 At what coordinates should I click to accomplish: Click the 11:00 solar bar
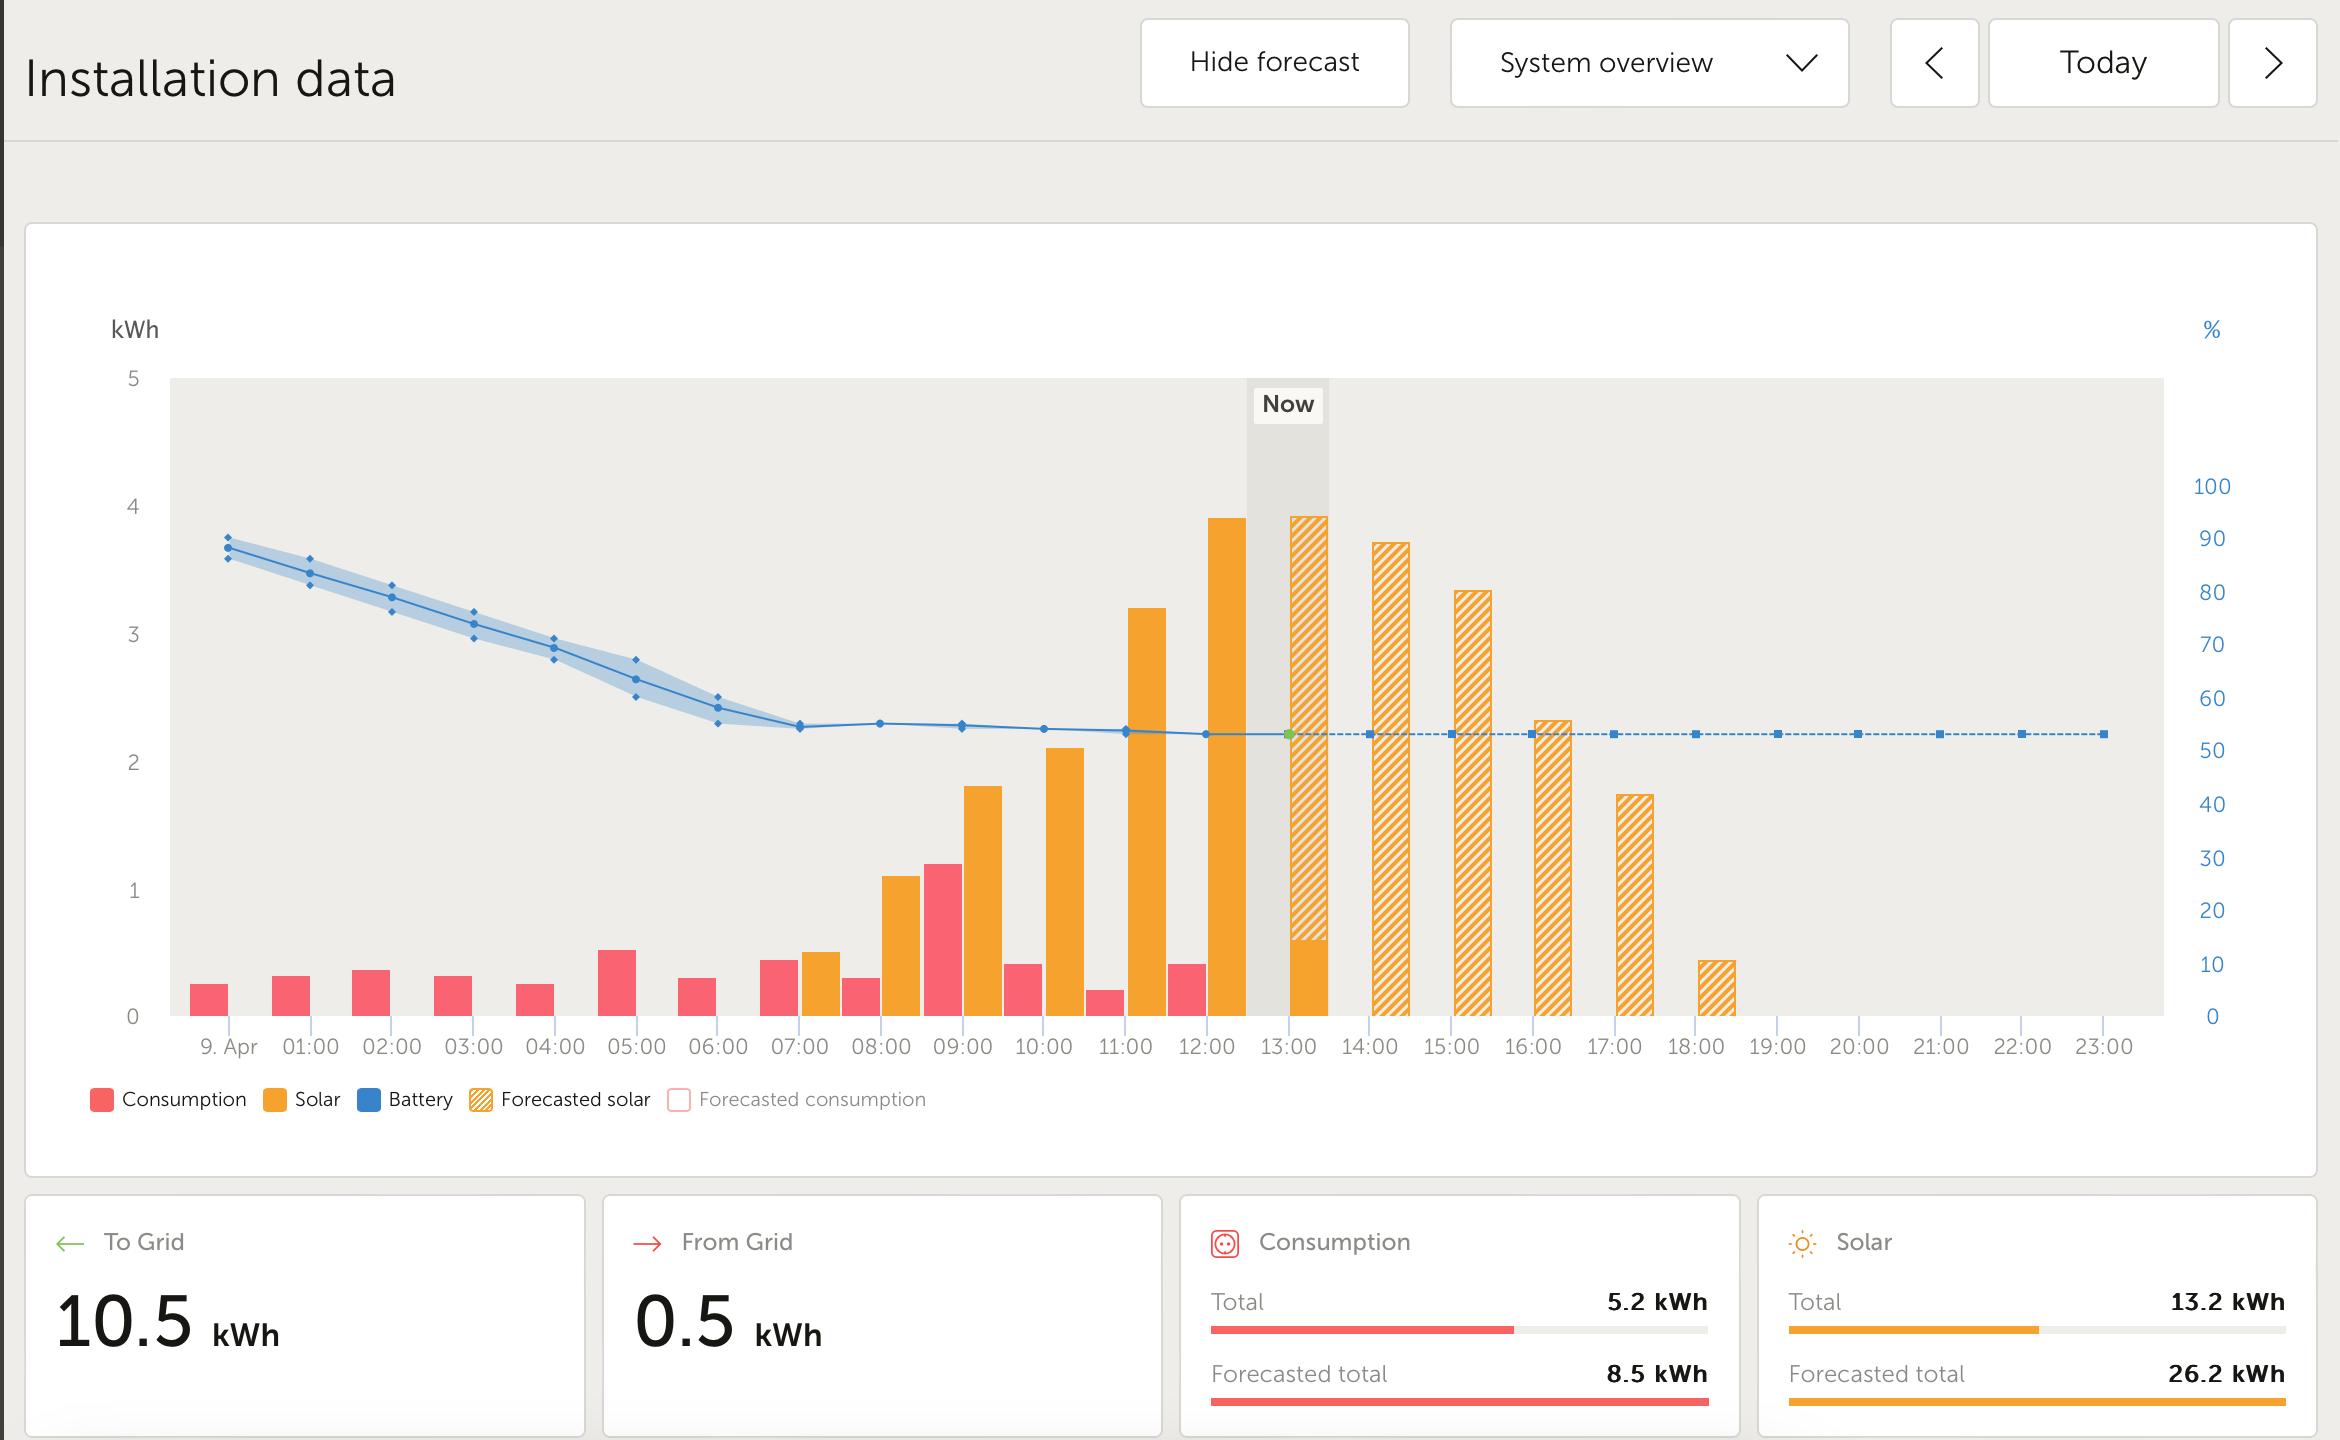[1147, 812]
